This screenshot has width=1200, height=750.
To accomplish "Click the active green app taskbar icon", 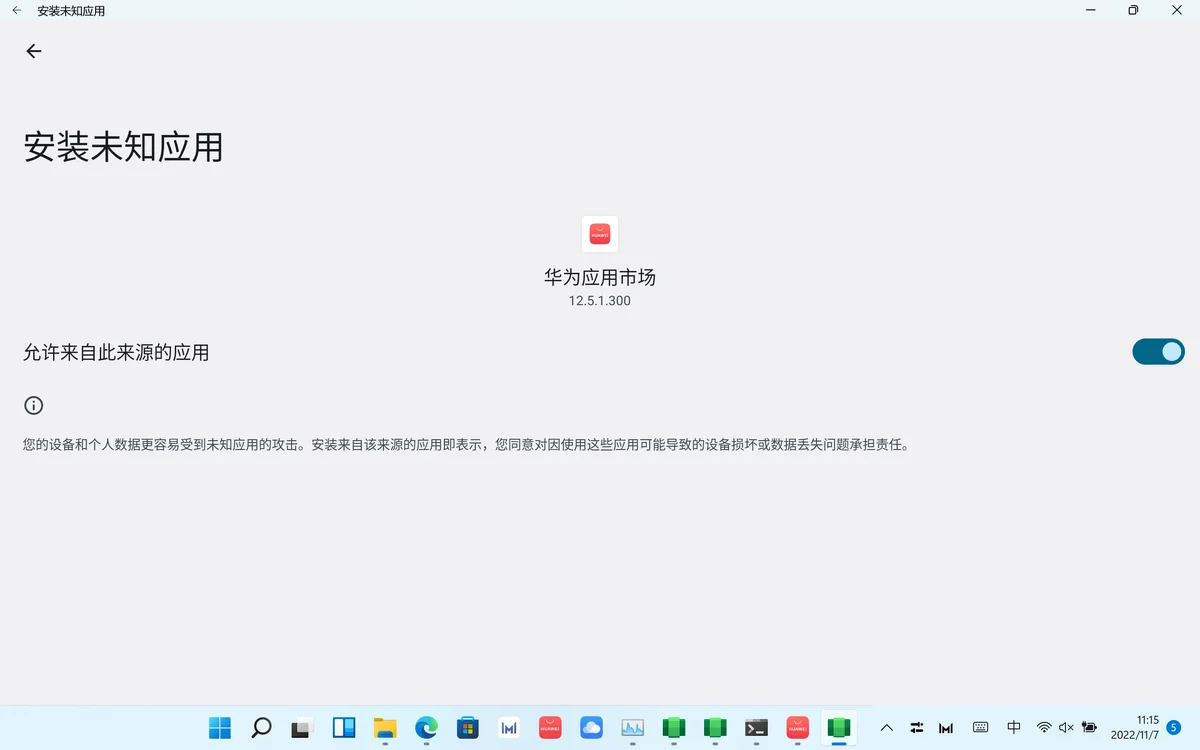I will 839,728.
